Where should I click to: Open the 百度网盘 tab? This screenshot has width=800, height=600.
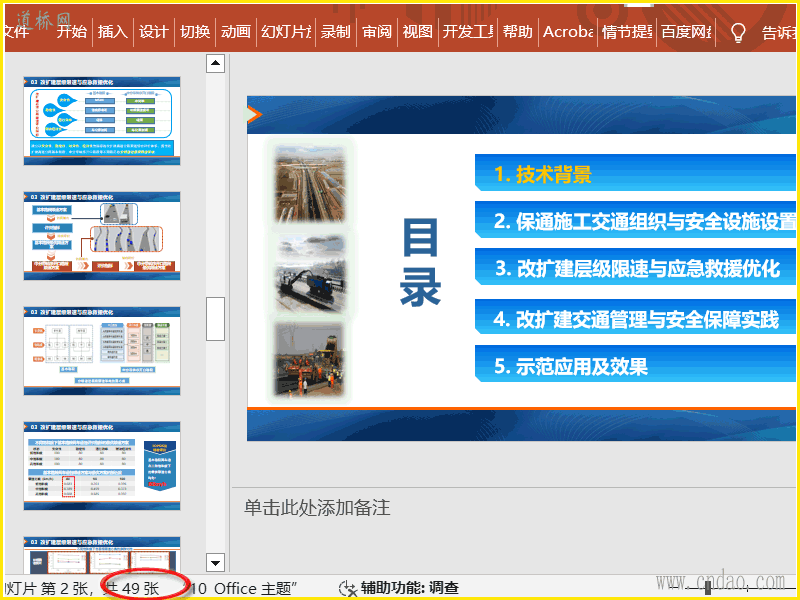pos(686,32)
